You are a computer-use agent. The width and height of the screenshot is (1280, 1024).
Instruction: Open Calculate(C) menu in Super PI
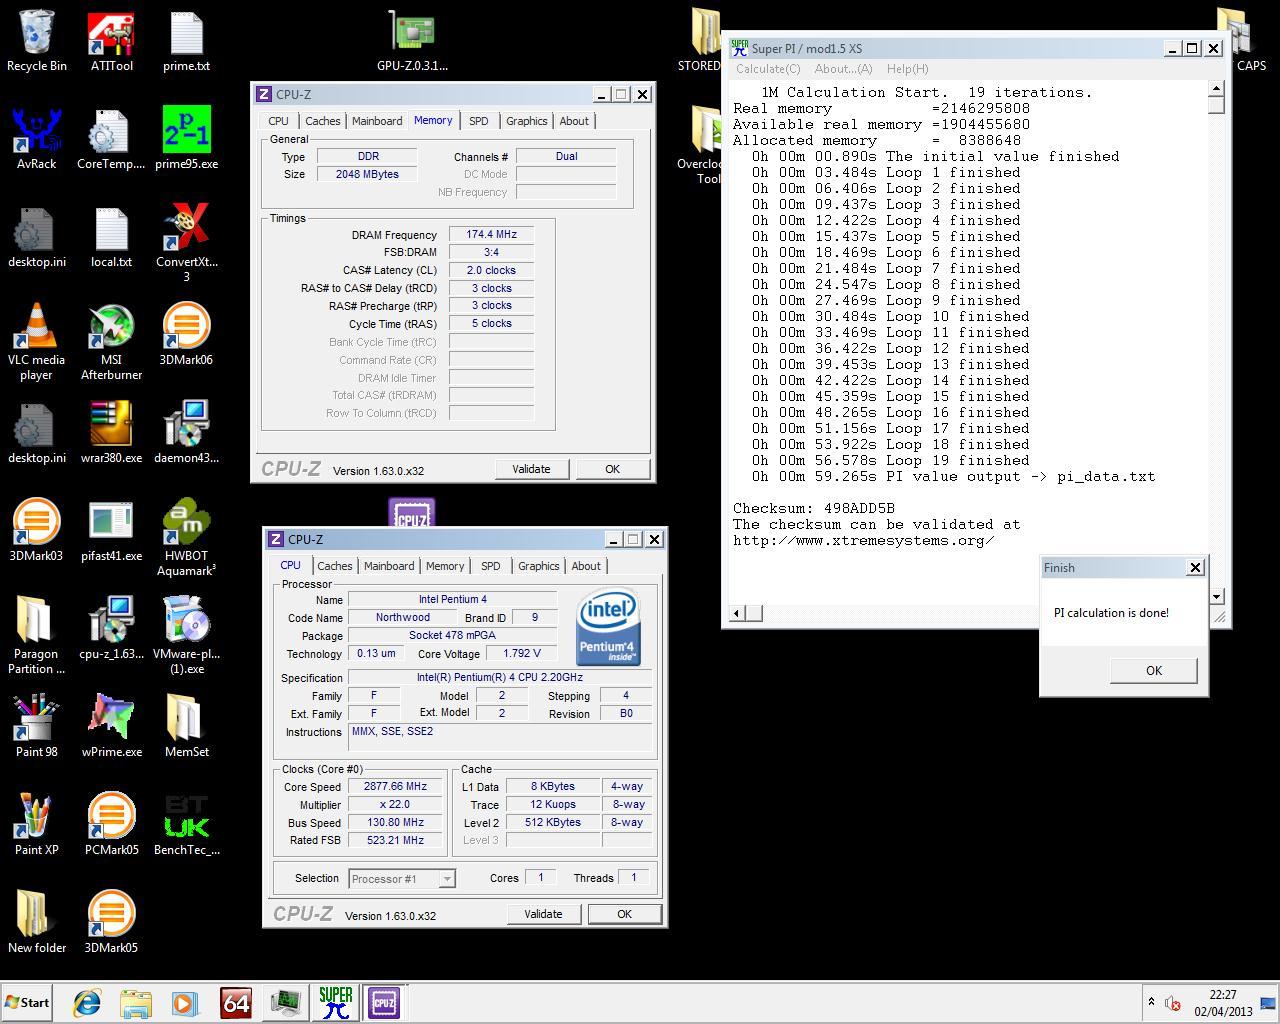click(x=768, y=69)
